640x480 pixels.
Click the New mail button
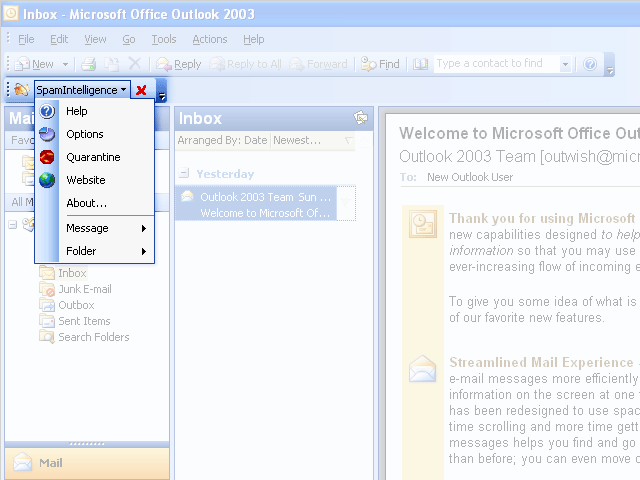coord(34,64)
